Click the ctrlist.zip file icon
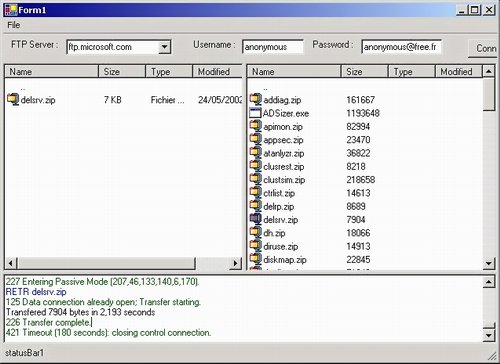The height and width of the screenshot is (364, 500). point(256,193)
